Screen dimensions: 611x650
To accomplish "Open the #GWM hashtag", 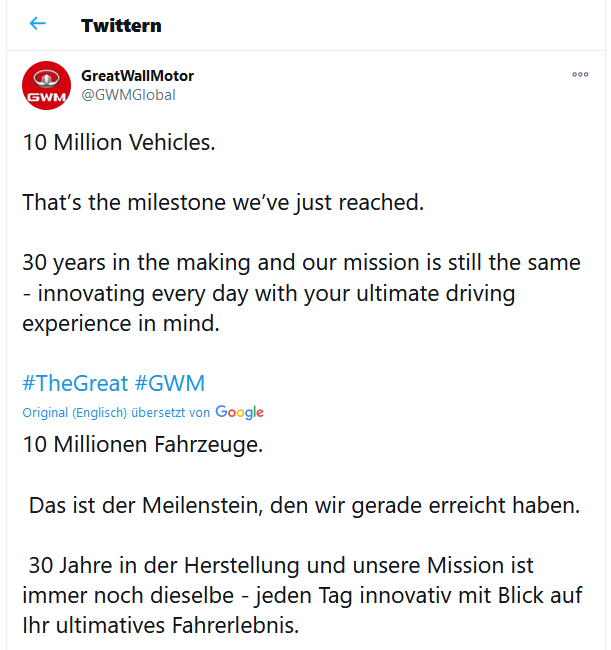I will pos(170,383).
